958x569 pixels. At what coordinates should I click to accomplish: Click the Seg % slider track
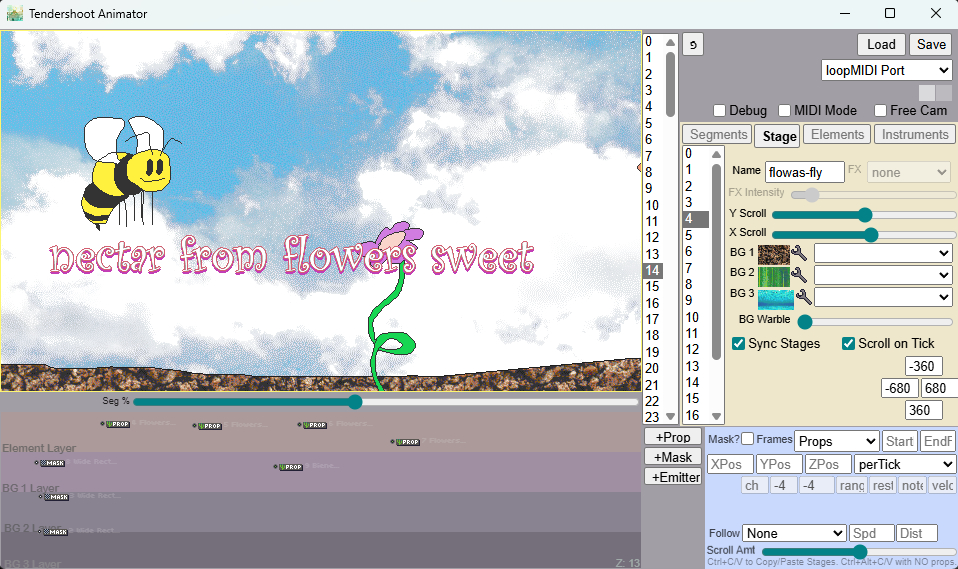coord(385,402)
